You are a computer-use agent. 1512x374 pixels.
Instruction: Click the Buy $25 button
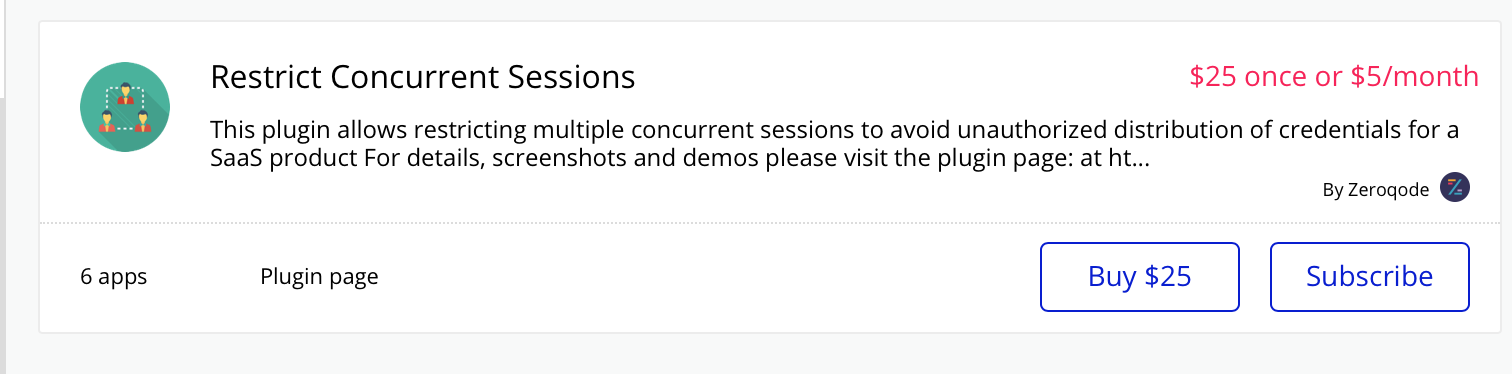click(x=1140, y=277)
